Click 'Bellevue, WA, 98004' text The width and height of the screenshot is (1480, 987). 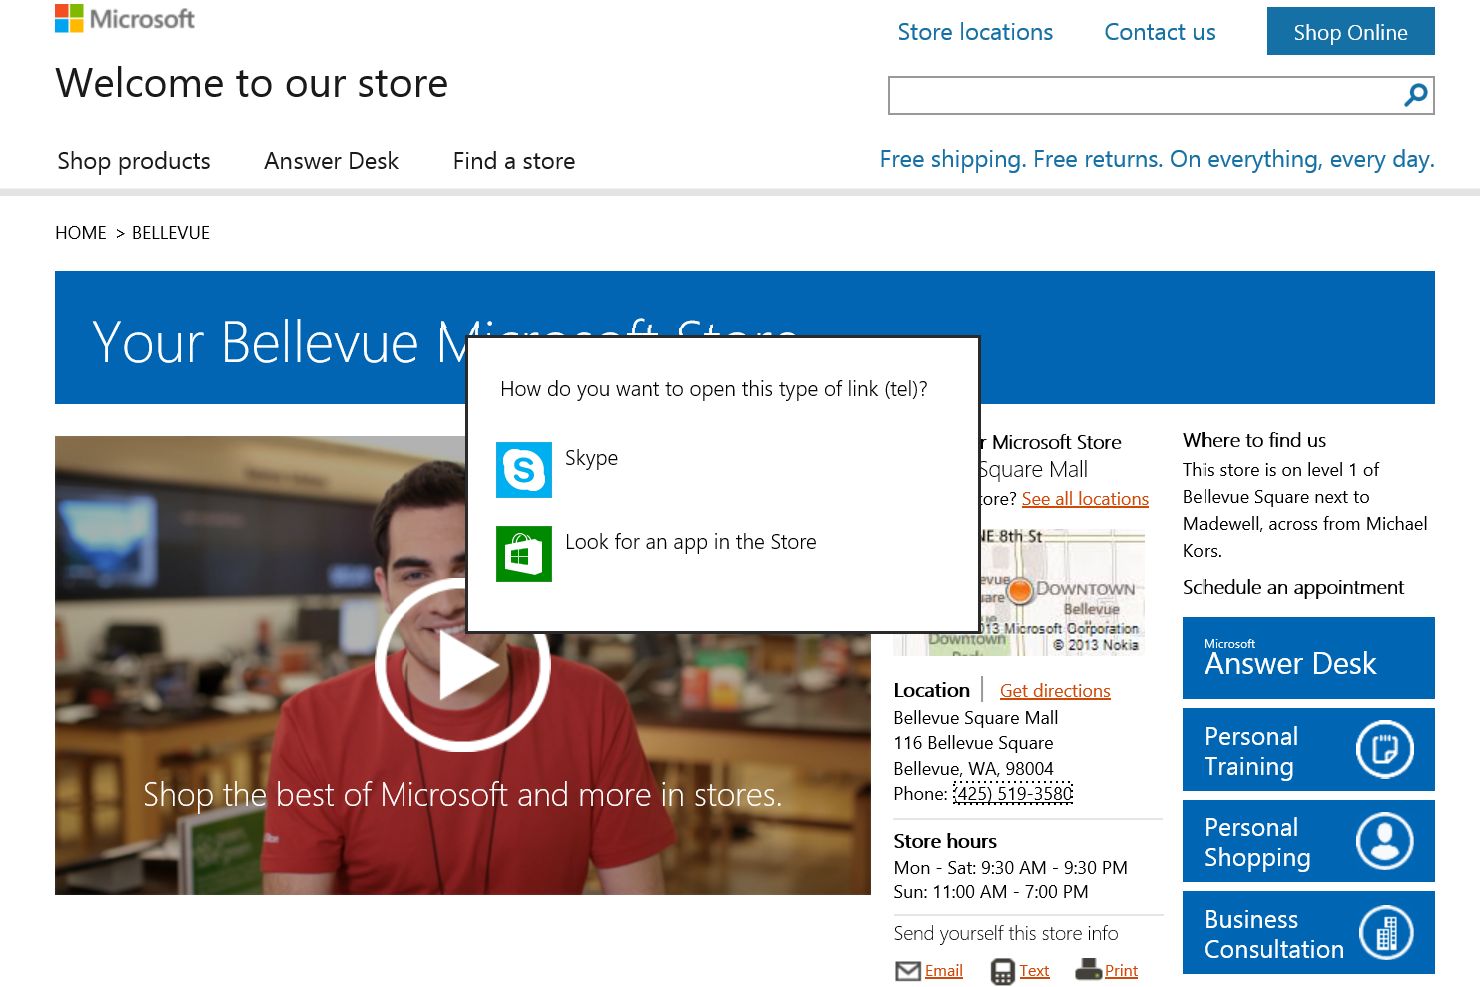coord(973,769)
